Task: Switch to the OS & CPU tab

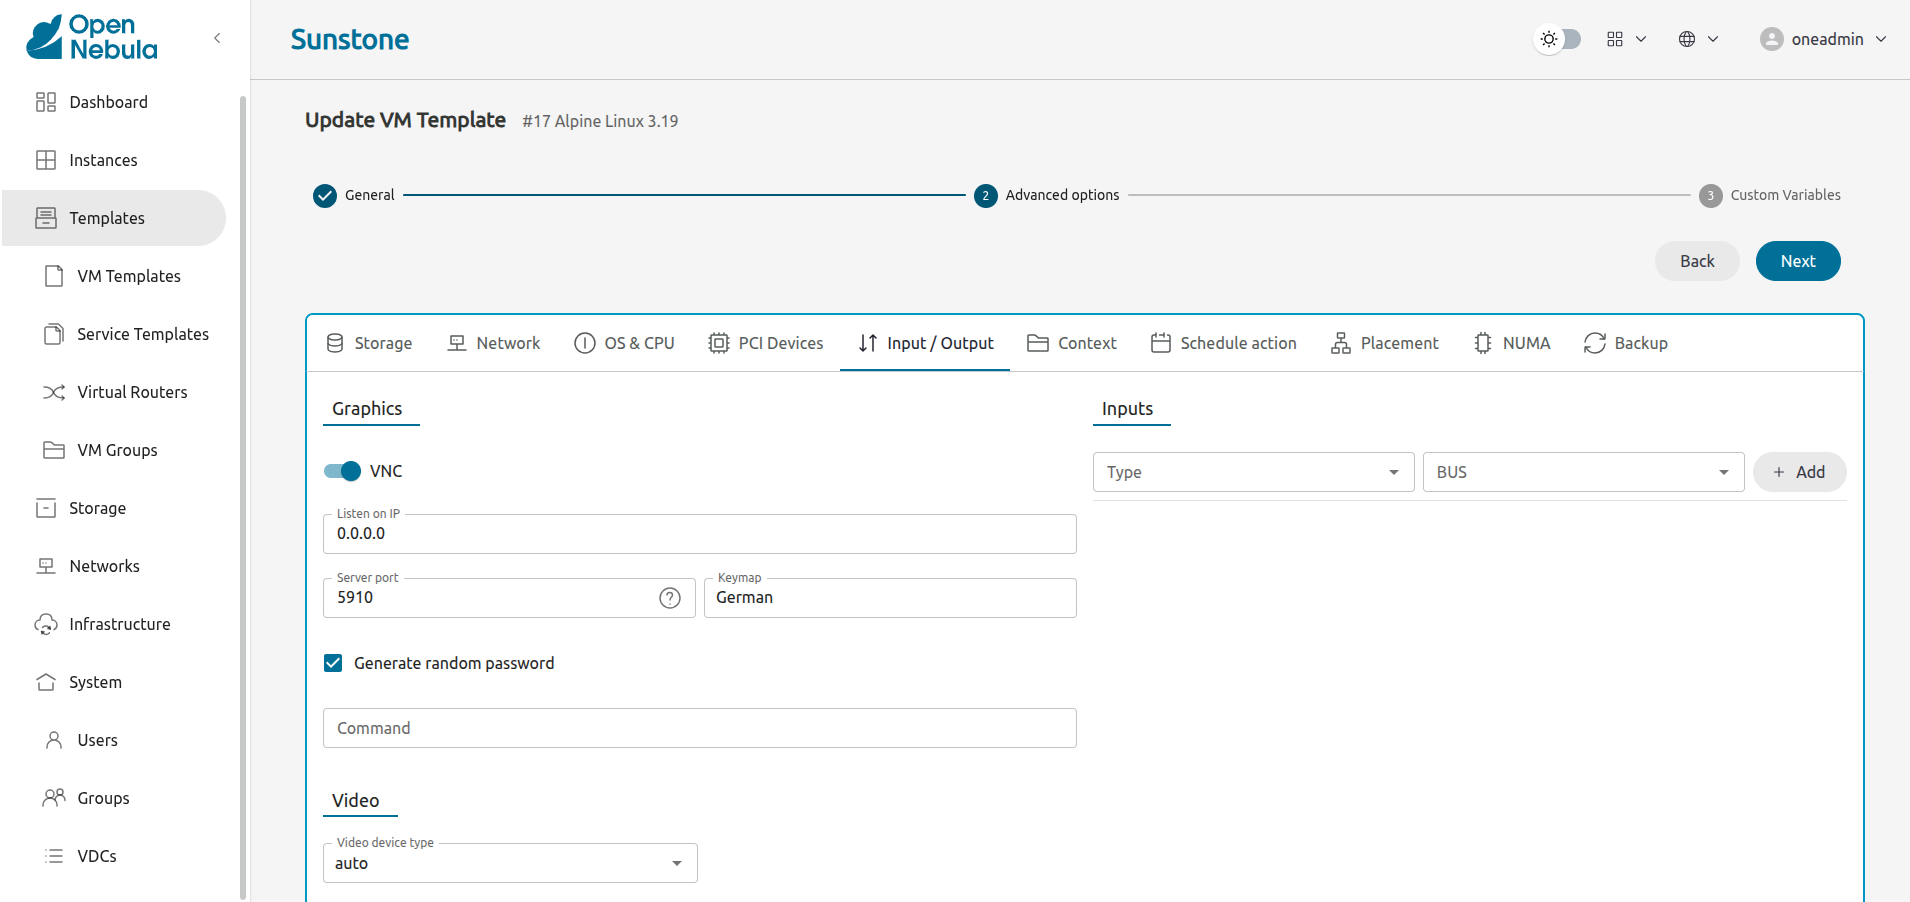Action: (x=624, y=343)
